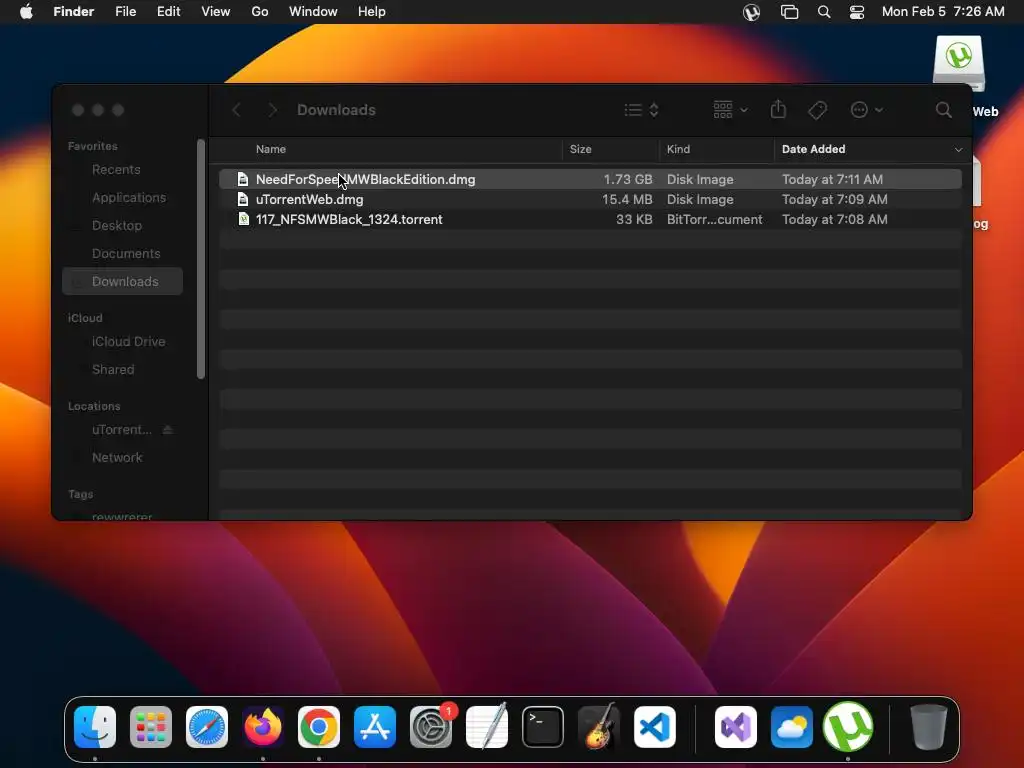Select NeedForSpeedMWBlackEdition.dmg file
The image size is (1024, 768).
(590, 179)
